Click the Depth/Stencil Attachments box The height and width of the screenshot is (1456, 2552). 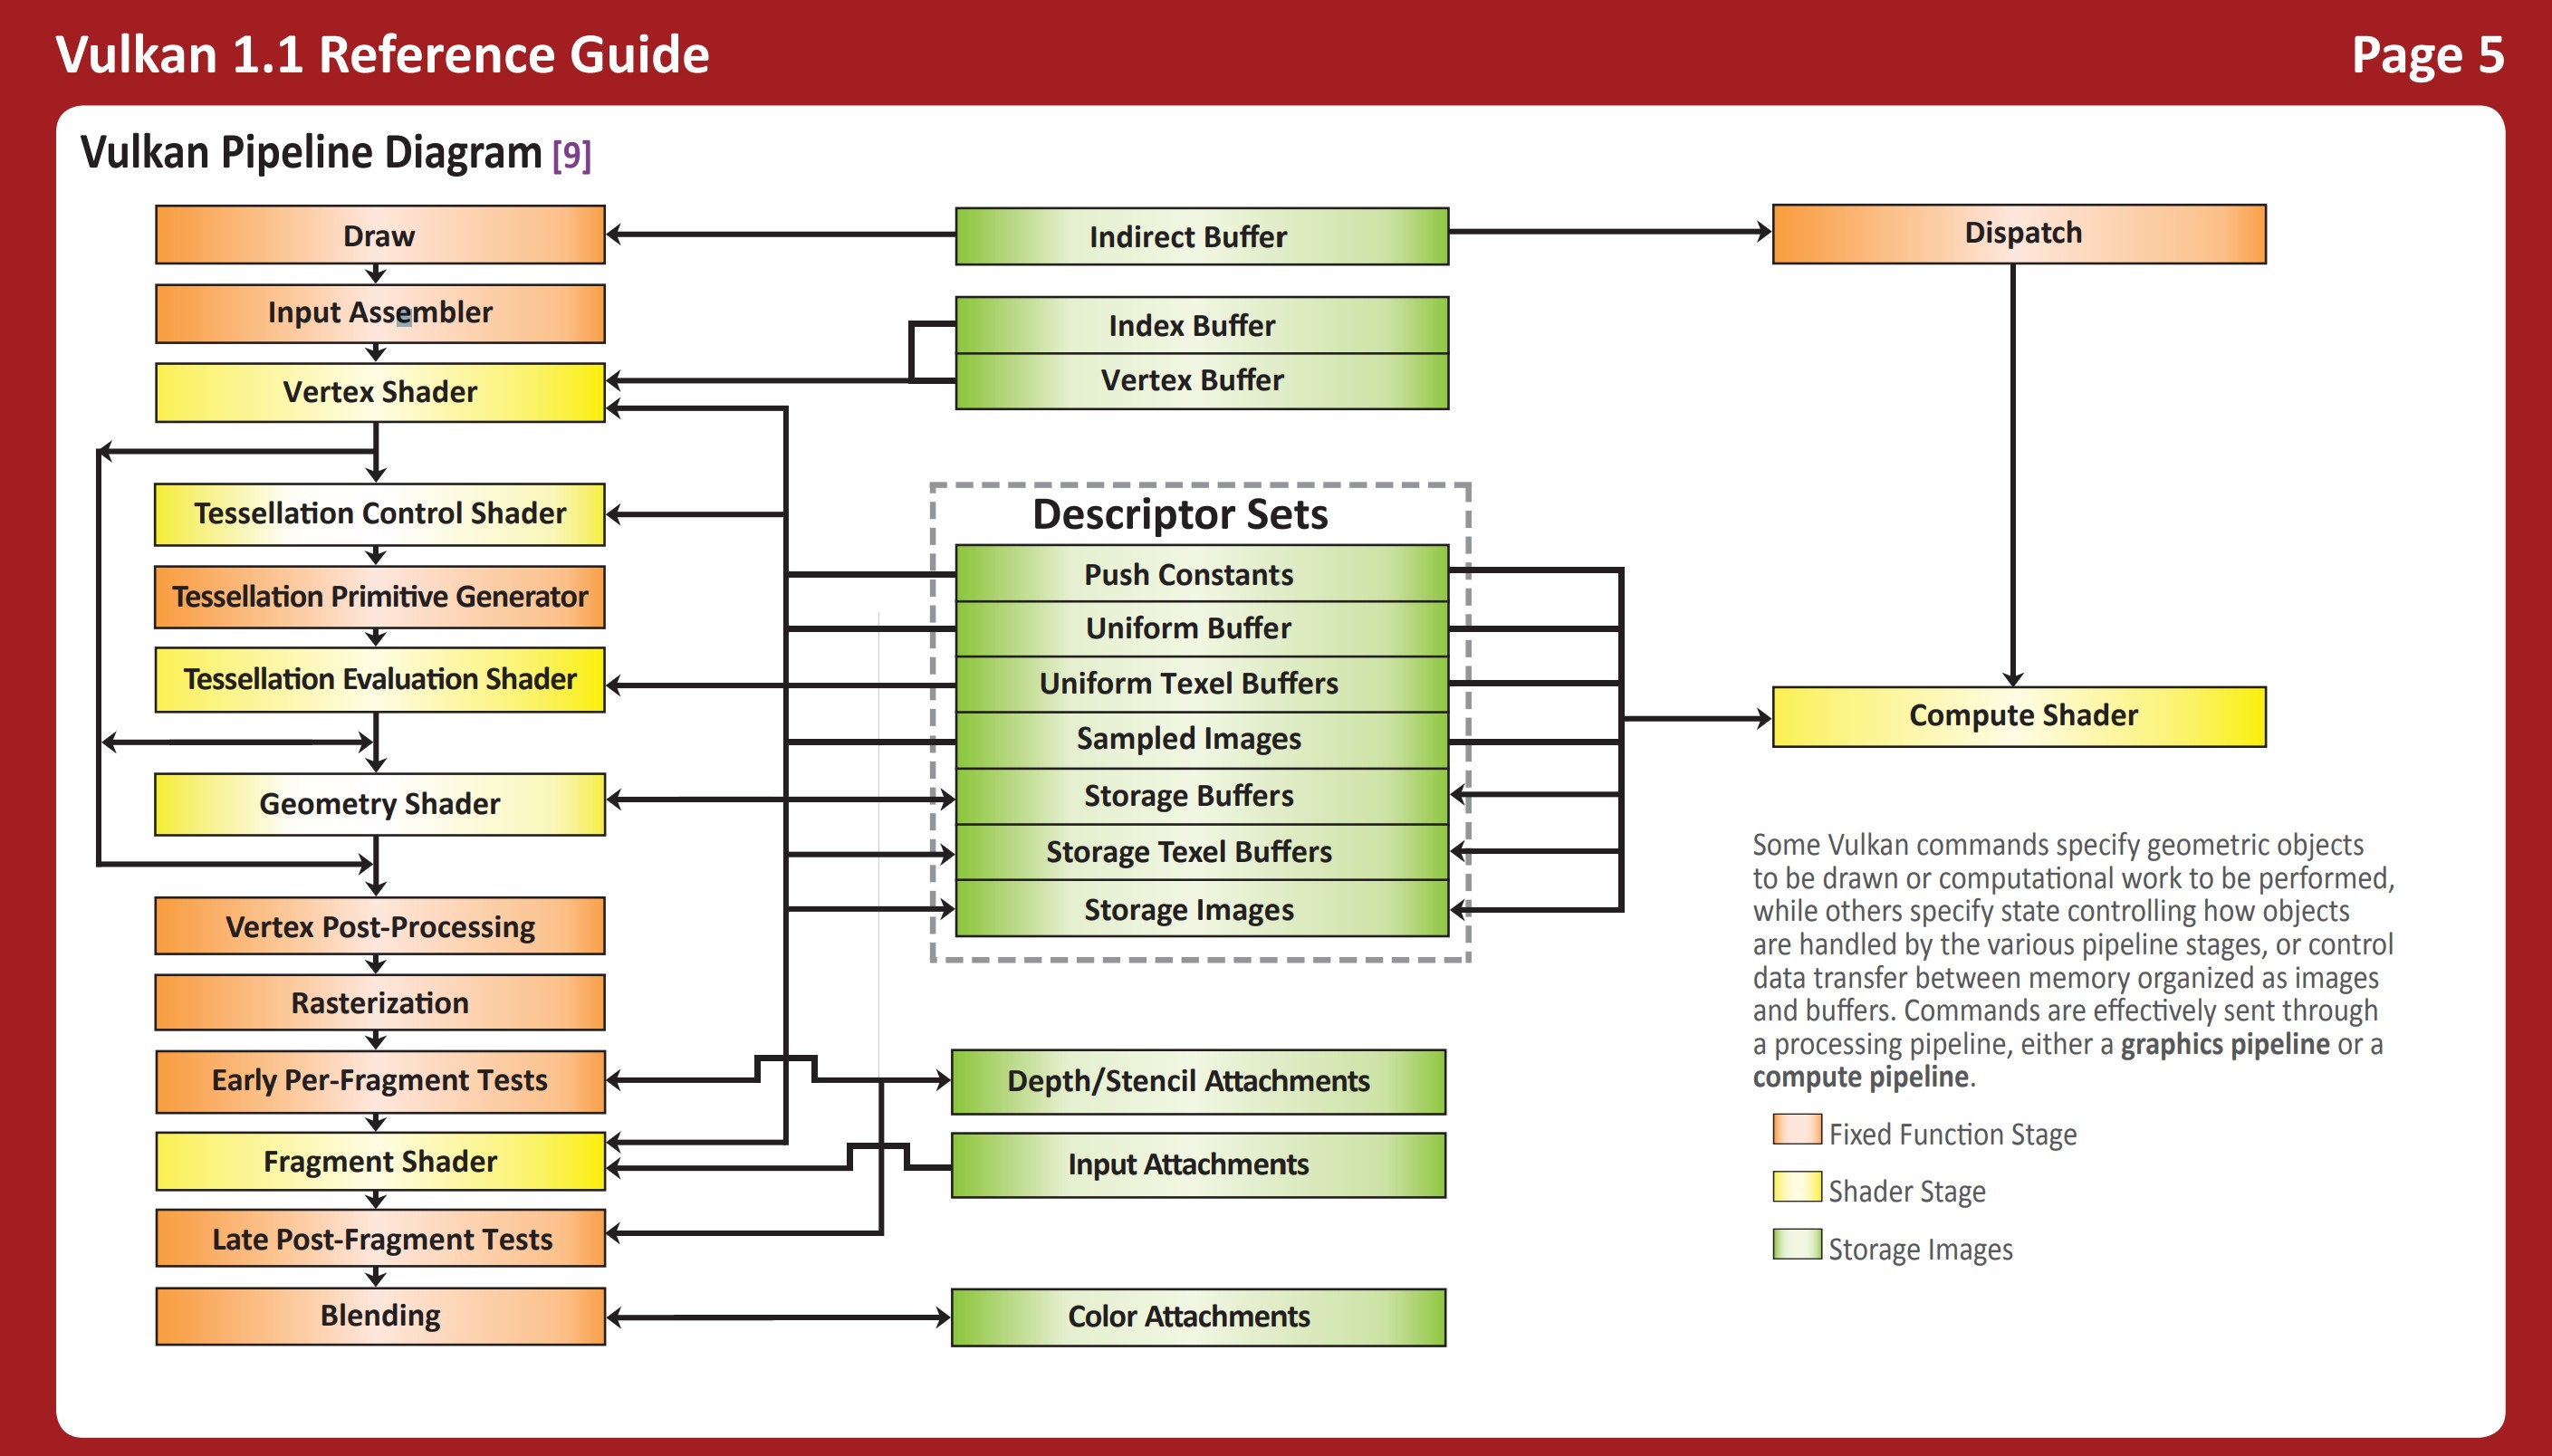pyautogui.click(x=1190, y=1081)
